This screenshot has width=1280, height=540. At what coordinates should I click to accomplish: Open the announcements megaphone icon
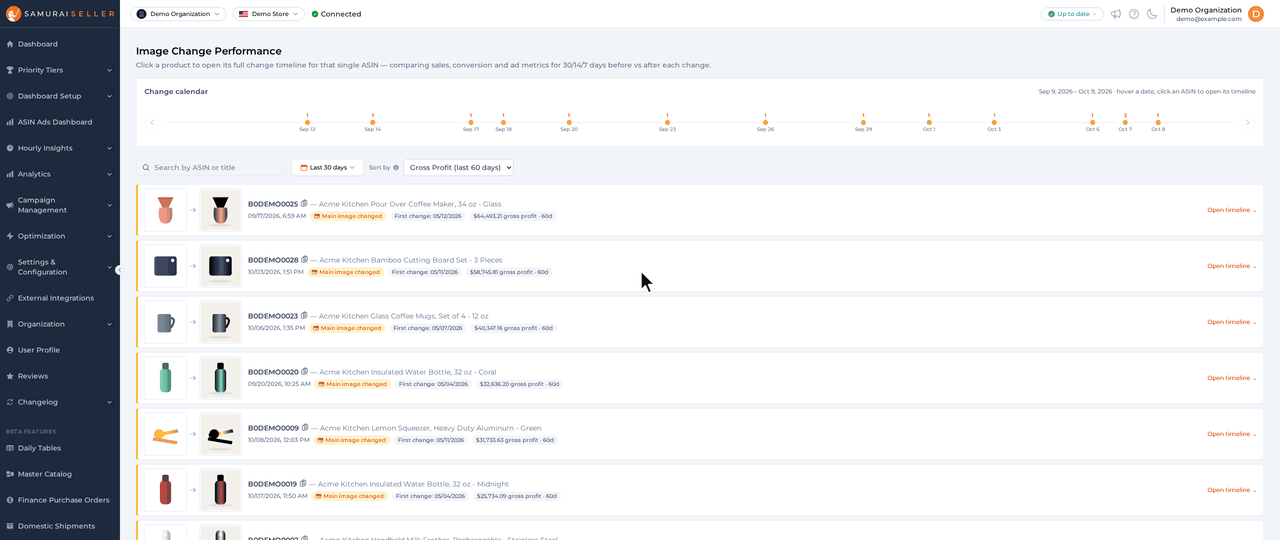coord(1116,14)
